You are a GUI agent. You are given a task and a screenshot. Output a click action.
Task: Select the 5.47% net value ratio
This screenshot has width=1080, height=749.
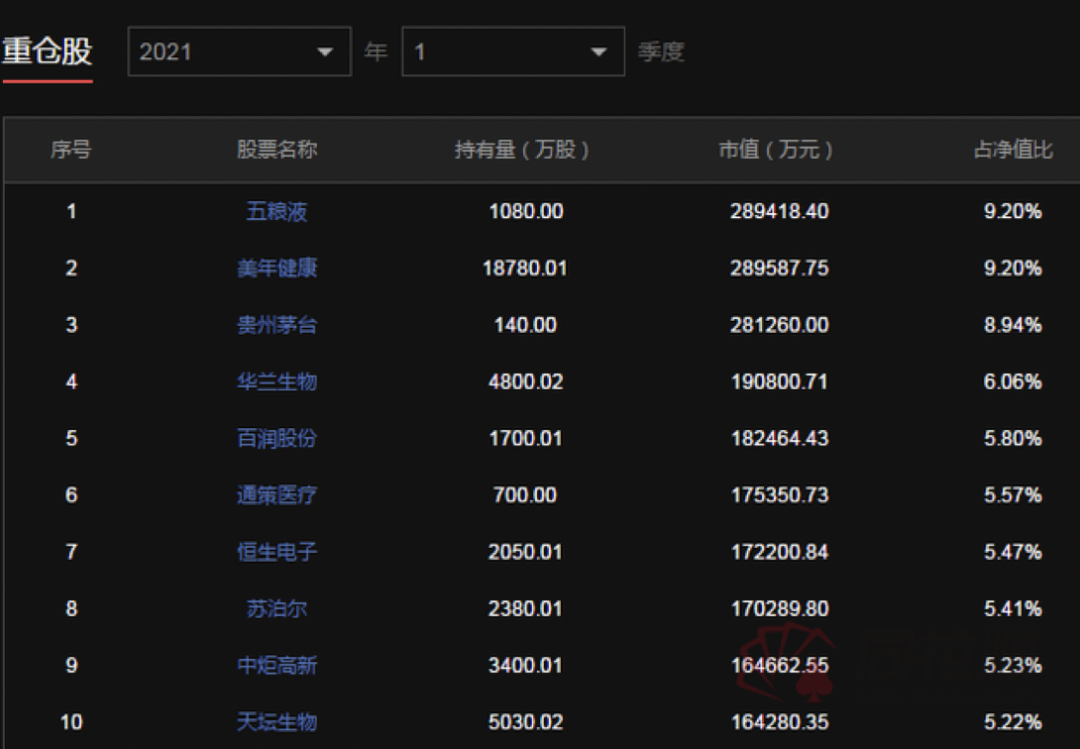1012,552
